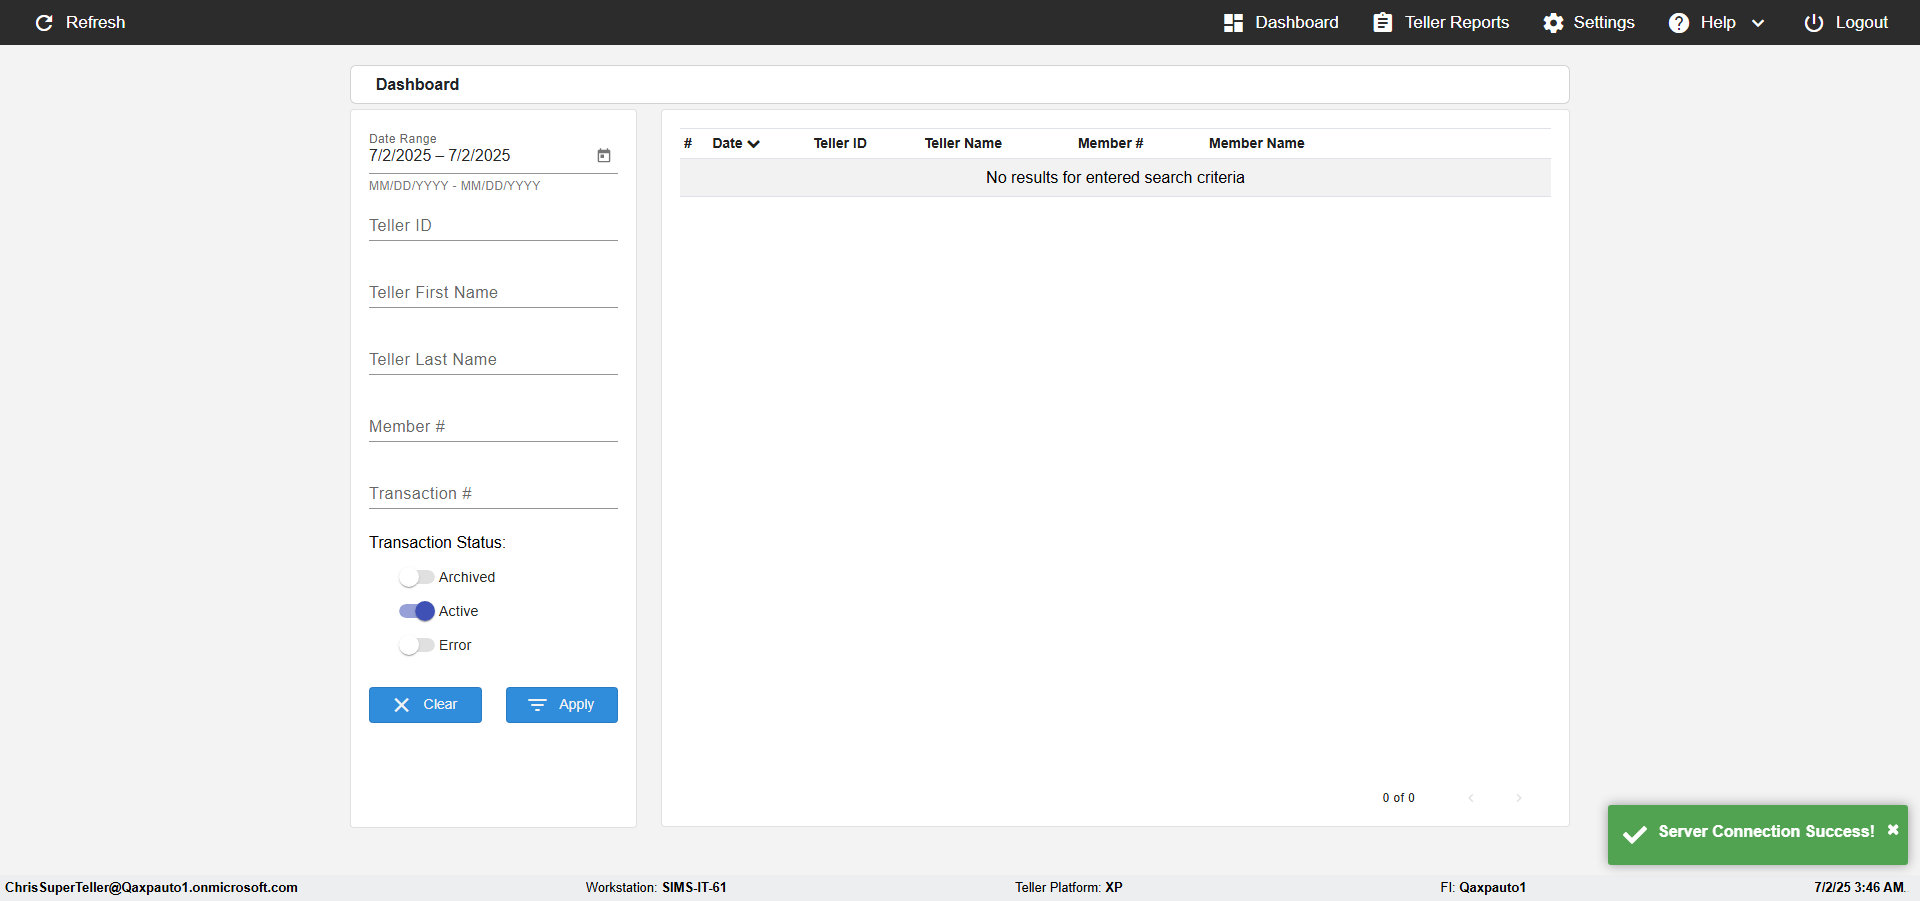The image size is (1920, 901).
Task: Click the Logout power icon
Action: (1814, 22)
